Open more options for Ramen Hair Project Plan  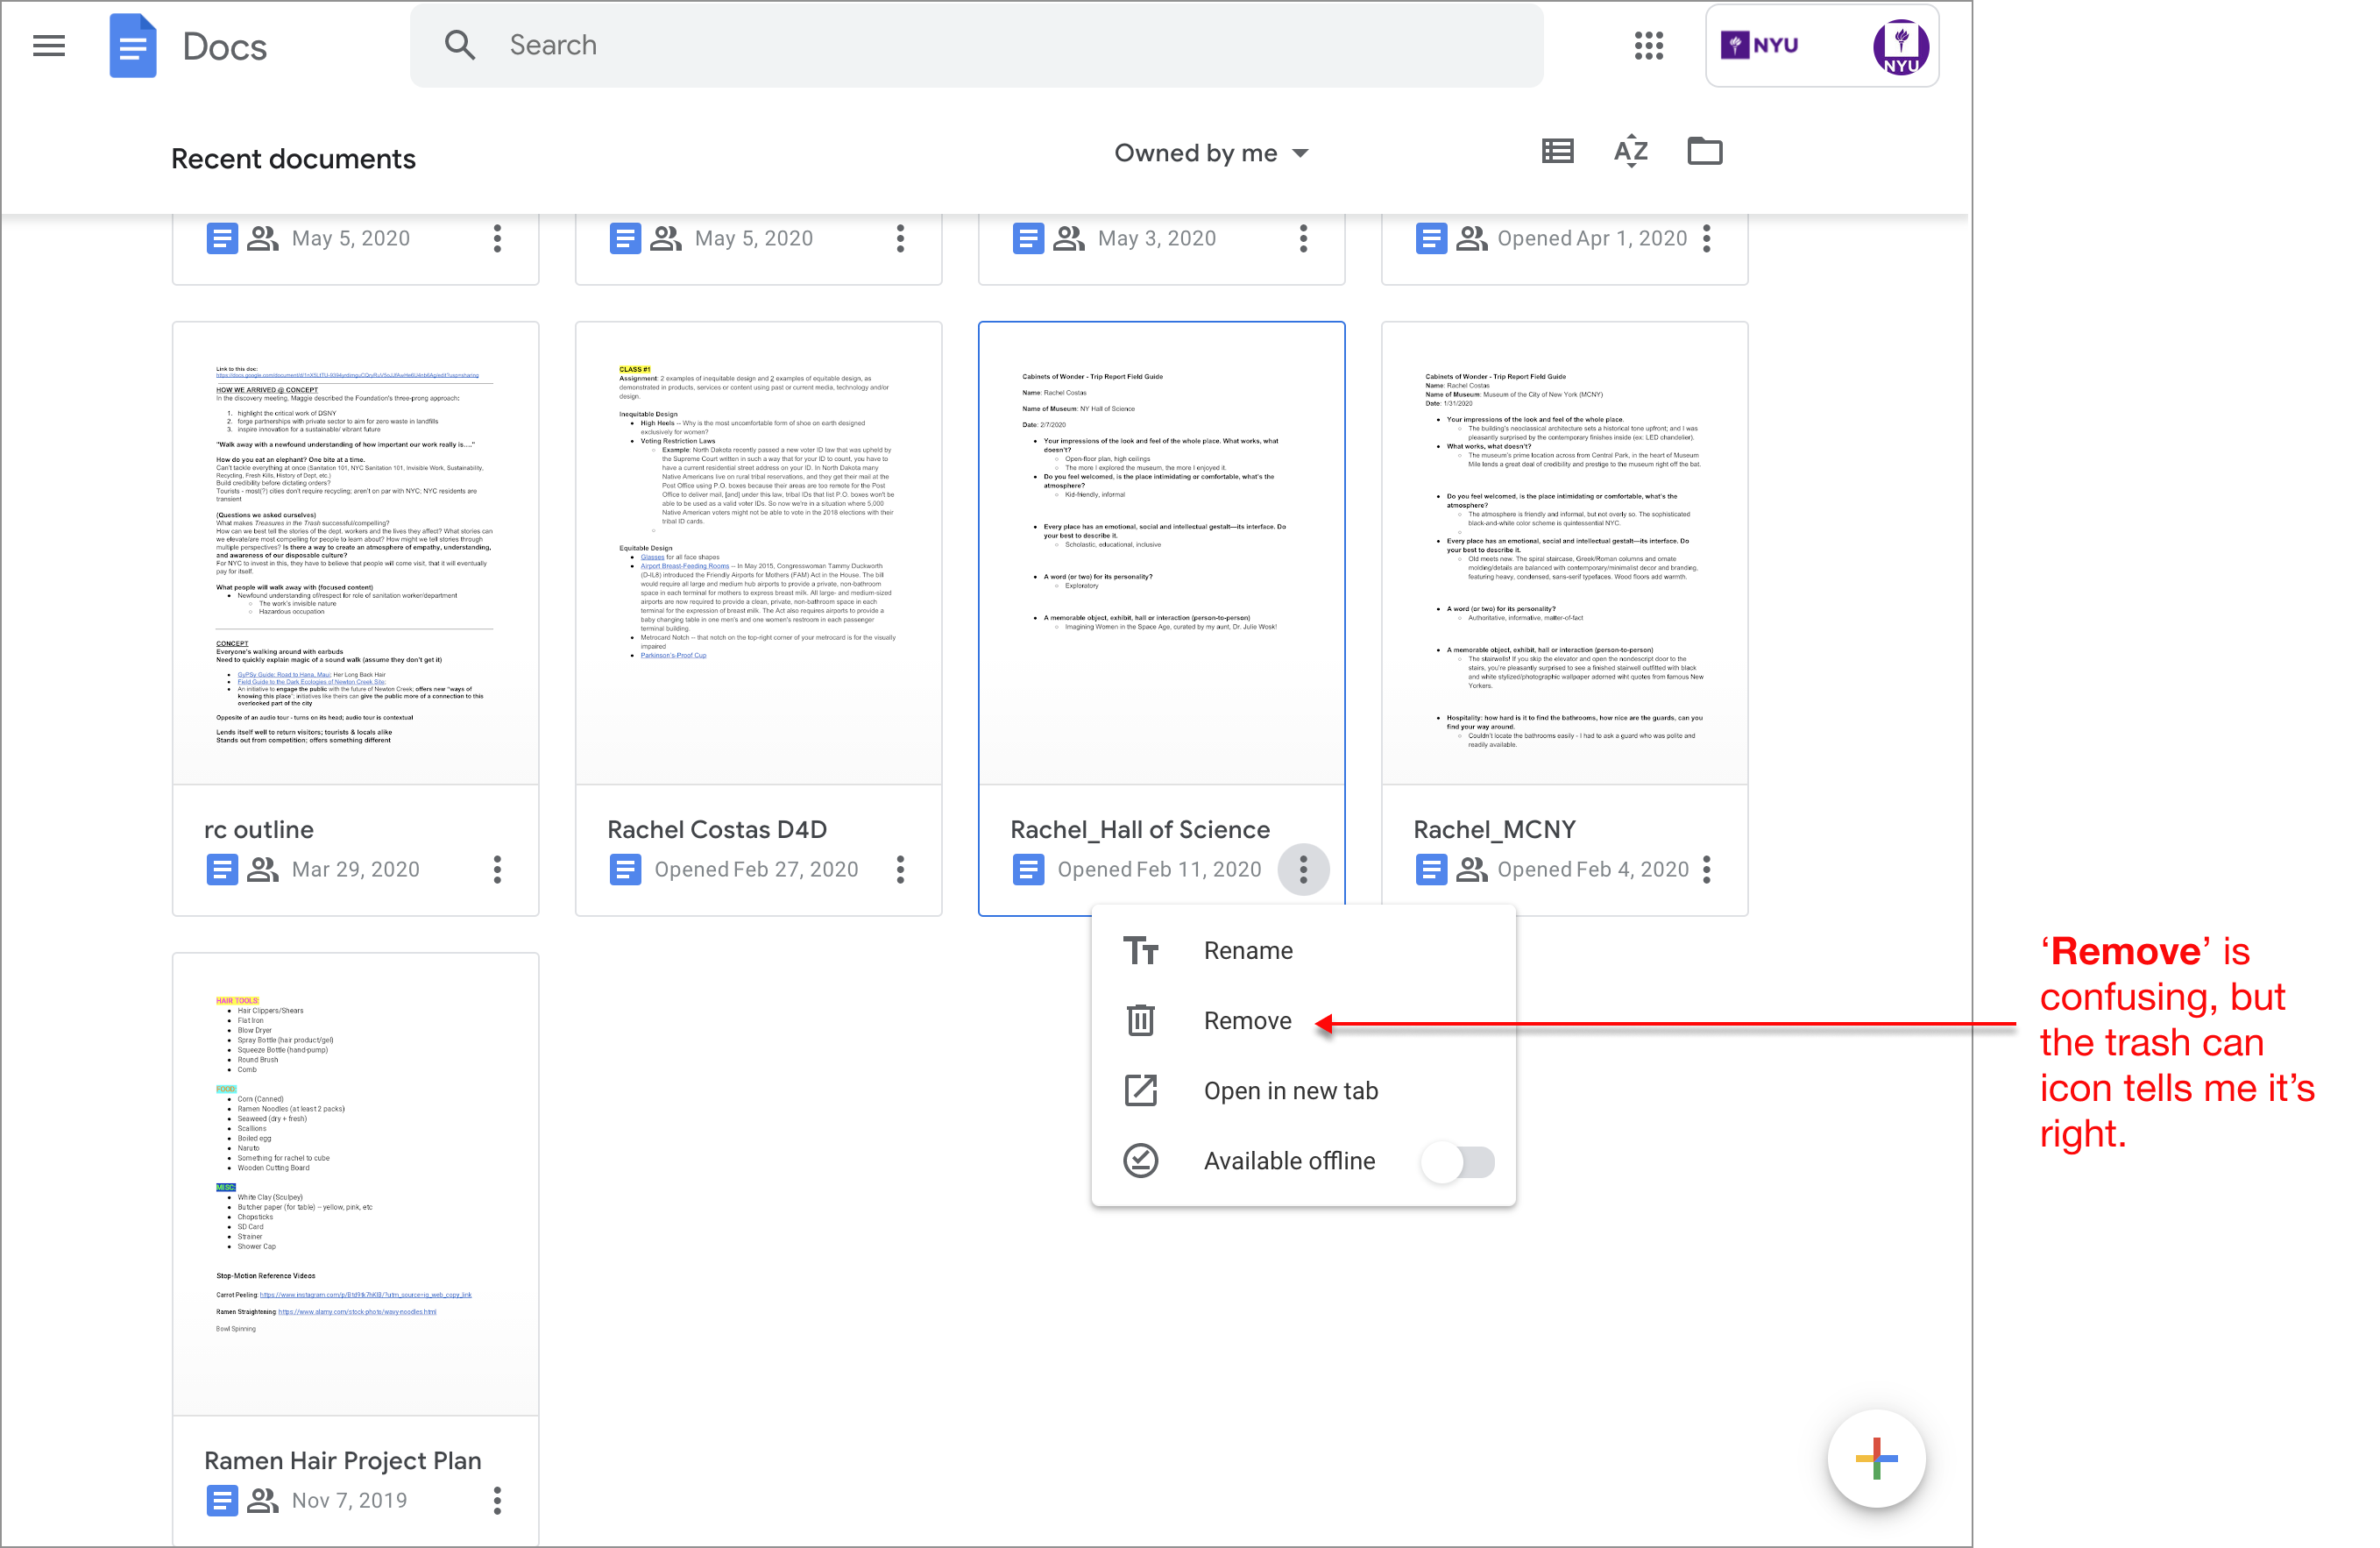[x=497, y=1500]
